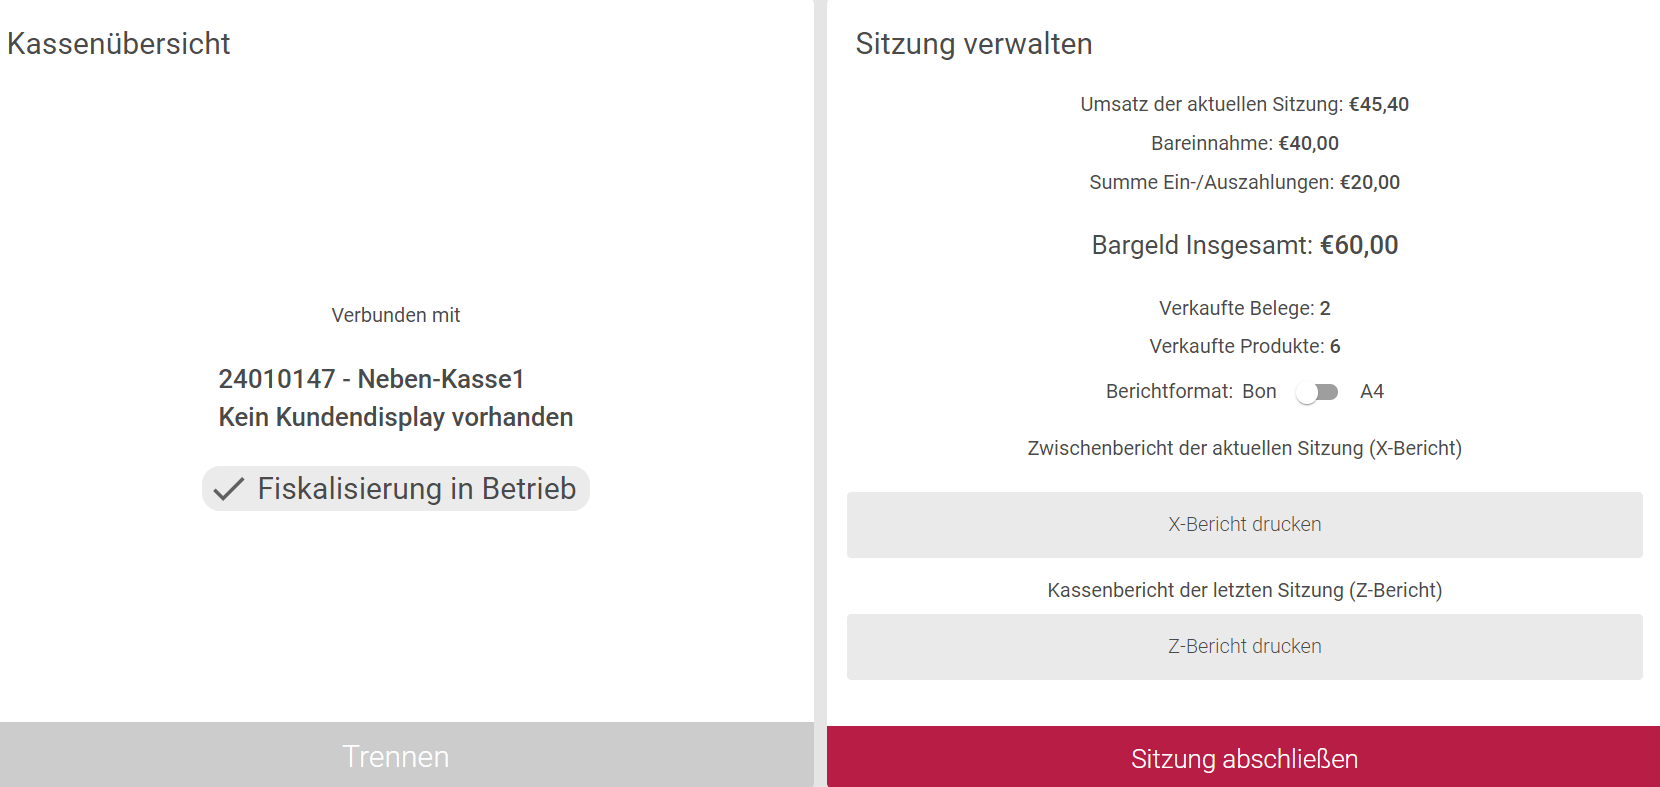The width and height of the screenshot is (1660, 787).
Task: Click the Fiskalisierung in Betrieb status chip
Action: 396,489
